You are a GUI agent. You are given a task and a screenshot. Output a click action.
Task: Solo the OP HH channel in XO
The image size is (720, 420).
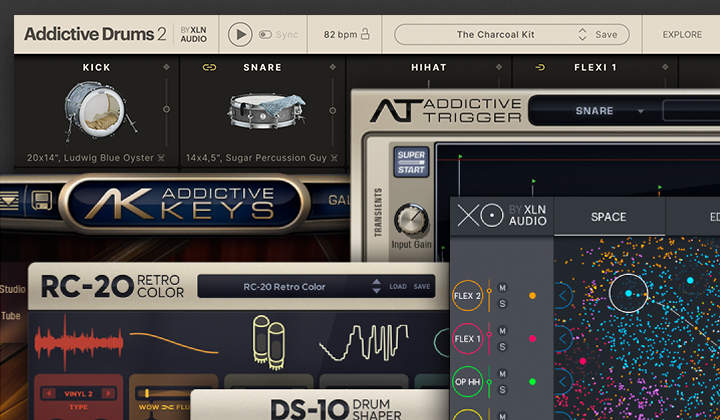click(x=502, y=390)
